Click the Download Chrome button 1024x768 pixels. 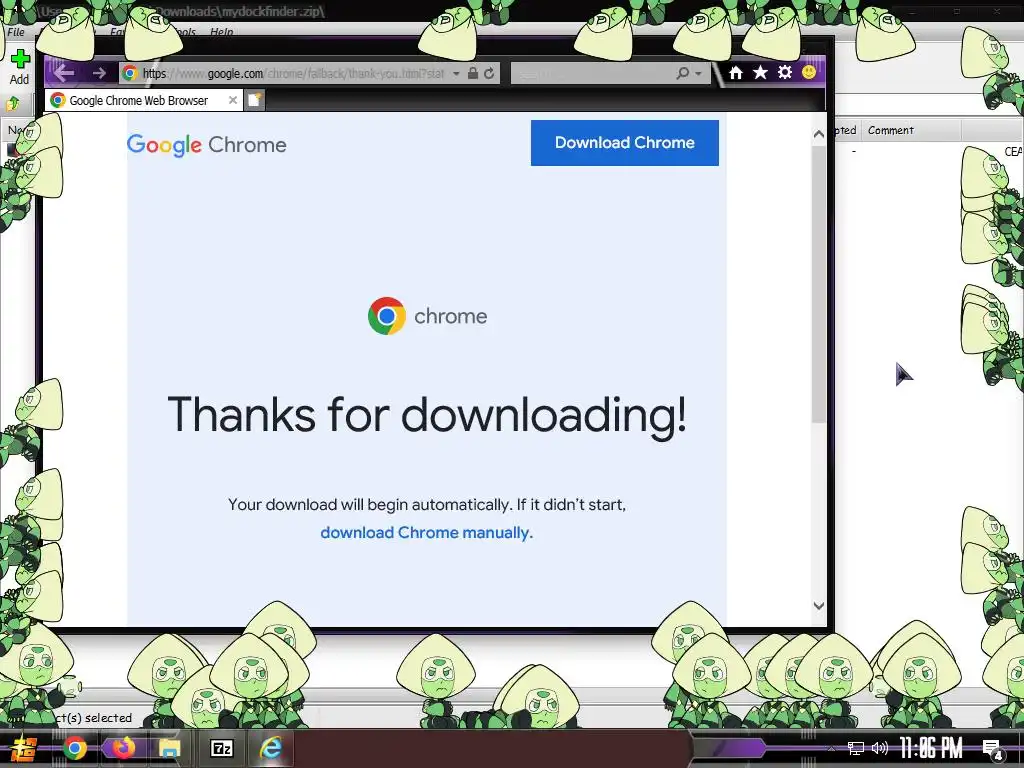624,142
